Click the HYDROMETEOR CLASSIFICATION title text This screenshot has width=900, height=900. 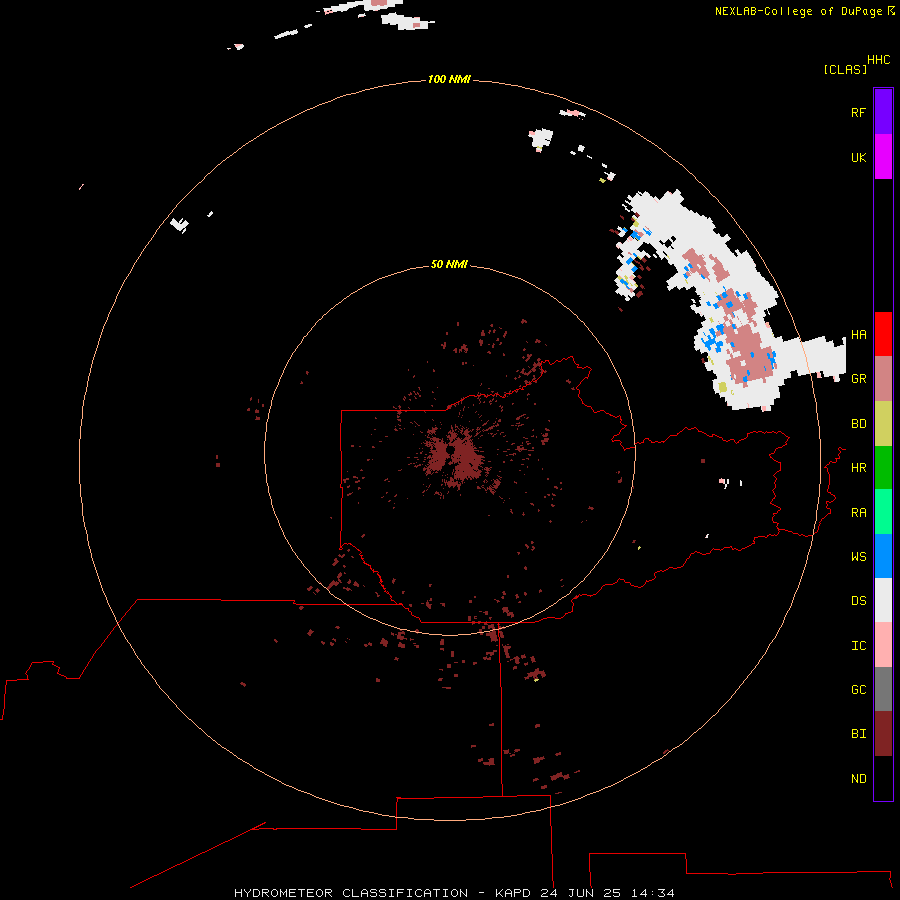pos(351,893)
